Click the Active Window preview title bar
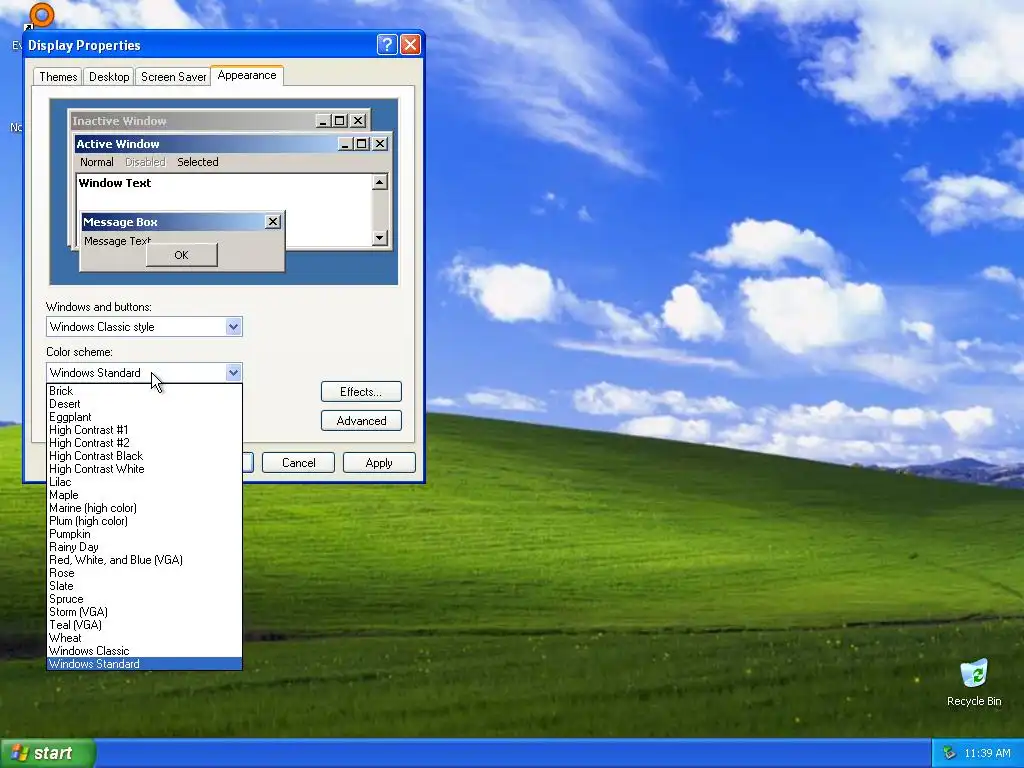The height and width of the screenshot is (768, 1024). coord(232,144)
